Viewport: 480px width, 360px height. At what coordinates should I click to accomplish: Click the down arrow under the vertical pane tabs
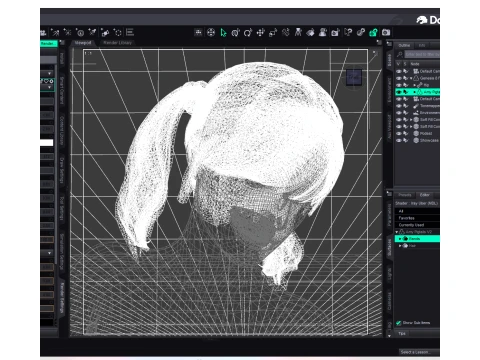click(389, 336)
